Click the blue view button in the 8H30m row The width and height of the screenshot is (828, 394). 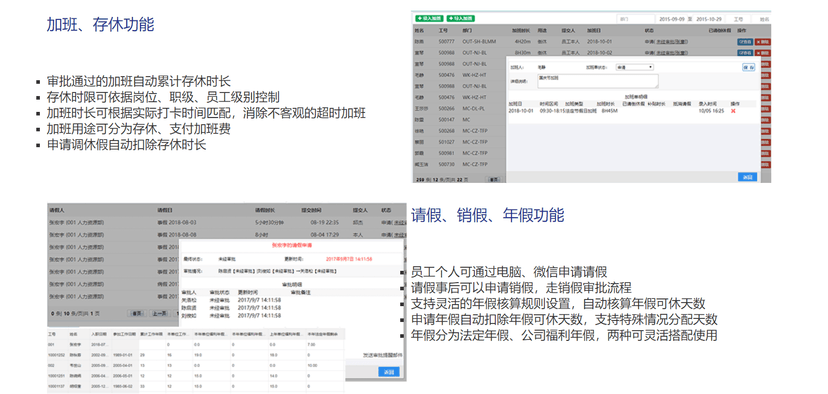click(x=745, y=53)
